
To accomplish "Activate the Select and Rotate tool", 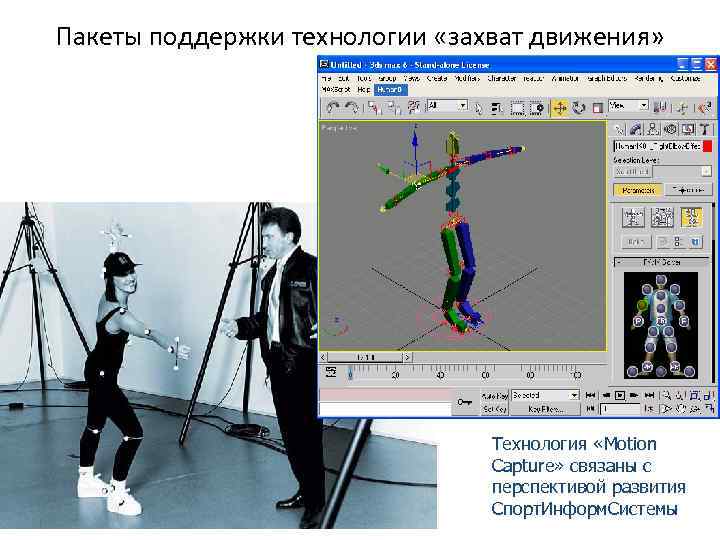I will 579,108.
